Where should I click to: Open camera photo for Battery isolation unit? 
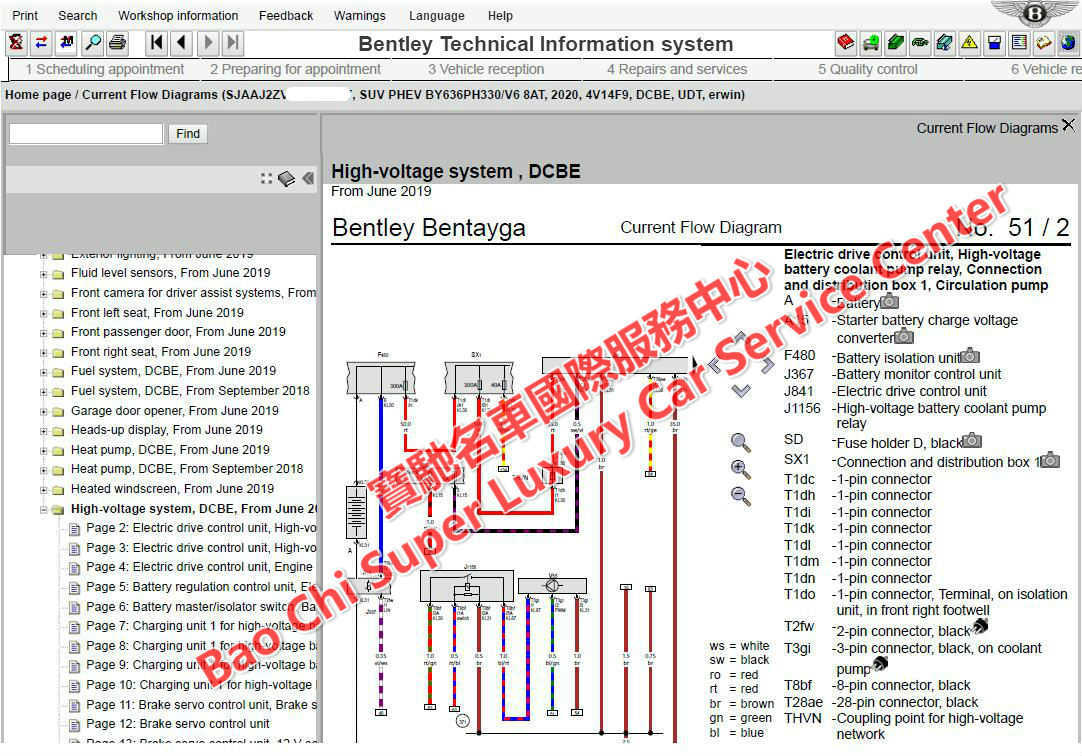[970, 356]
